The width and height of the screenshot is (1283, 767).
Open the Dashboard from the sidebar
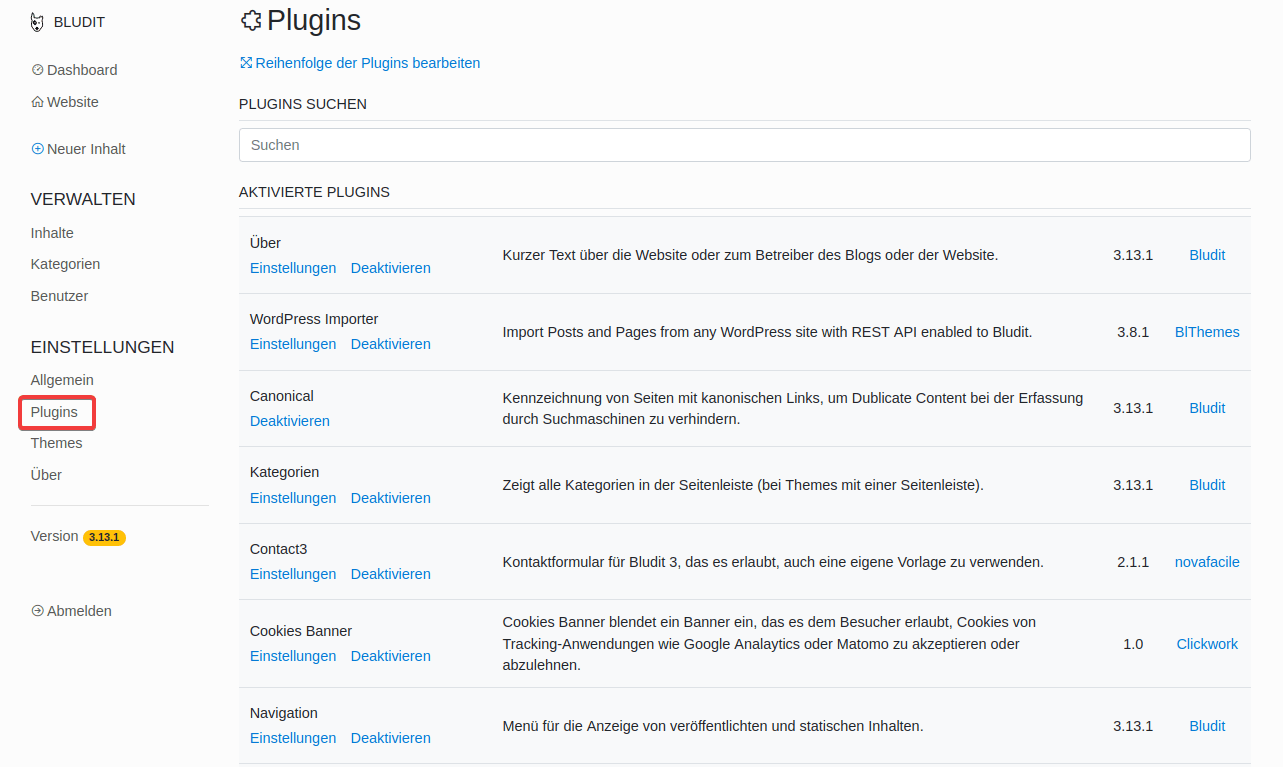pyautogui.click(x=81, y=70)
